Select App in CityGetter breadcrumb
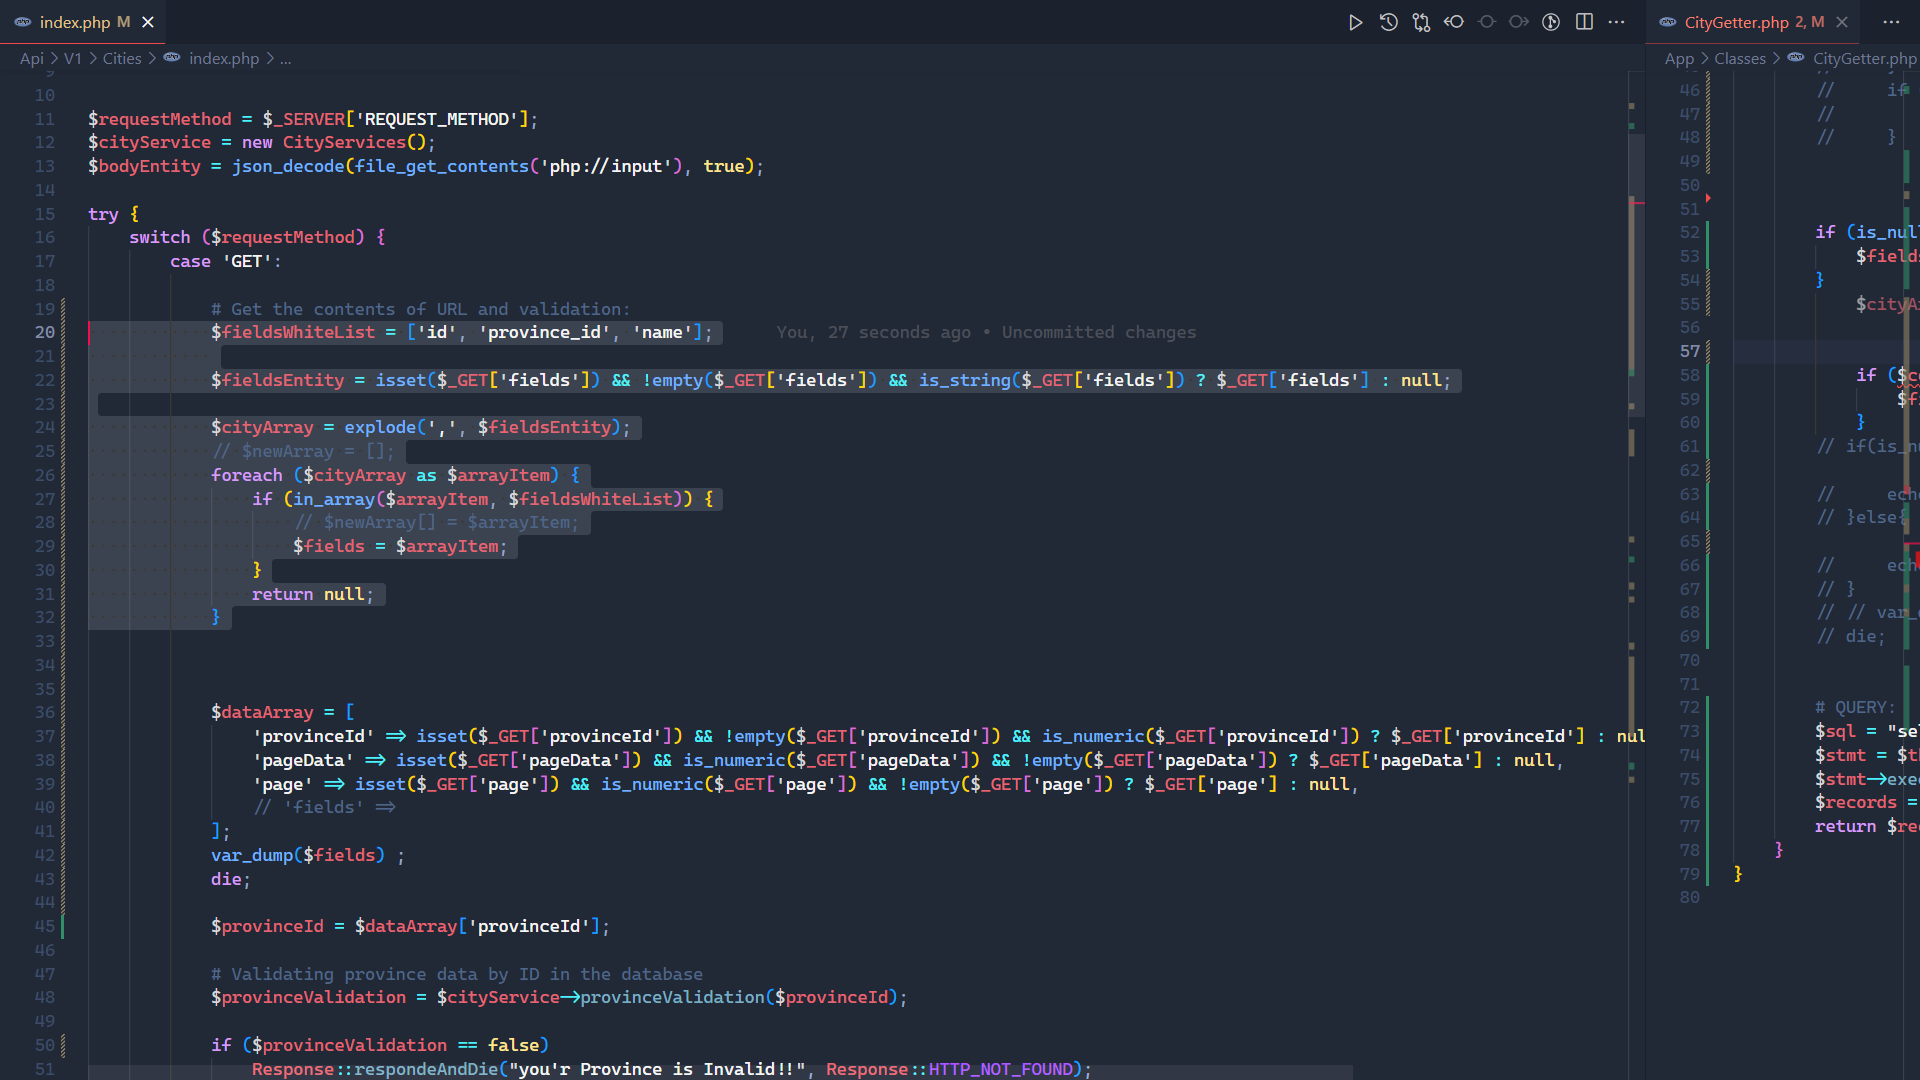Image resolution: width=1920 pixels, height=1080 pixels. point(1679,59)
